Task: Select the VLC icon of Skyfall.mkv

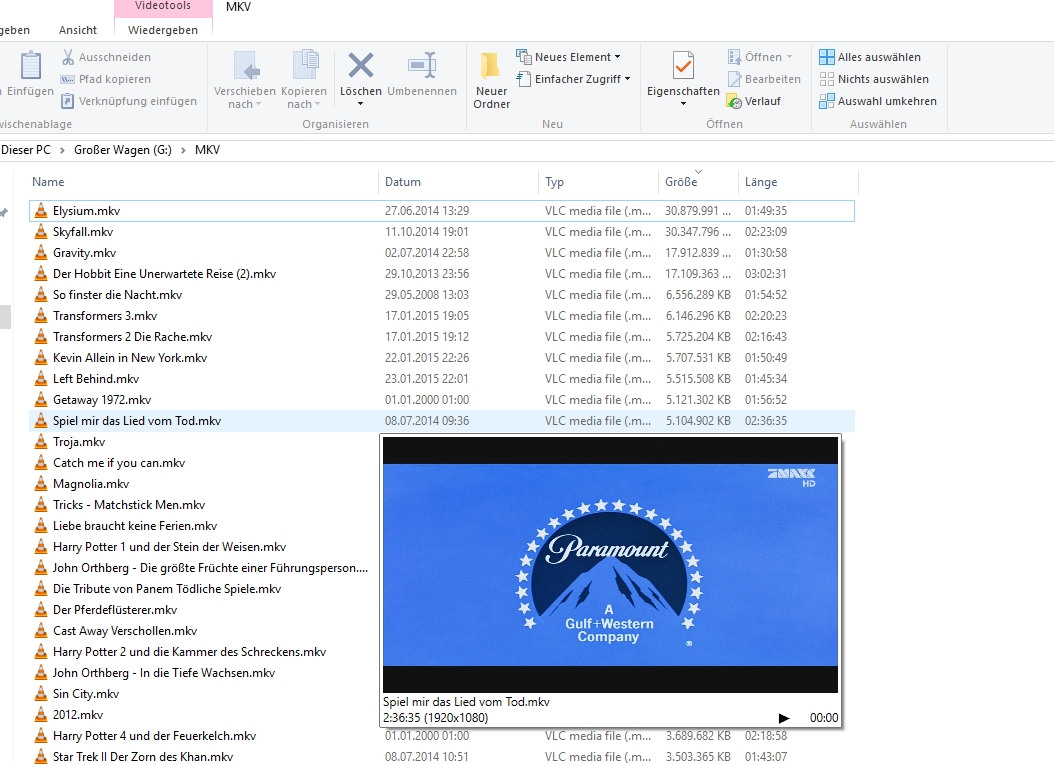Action: [41, 231]
